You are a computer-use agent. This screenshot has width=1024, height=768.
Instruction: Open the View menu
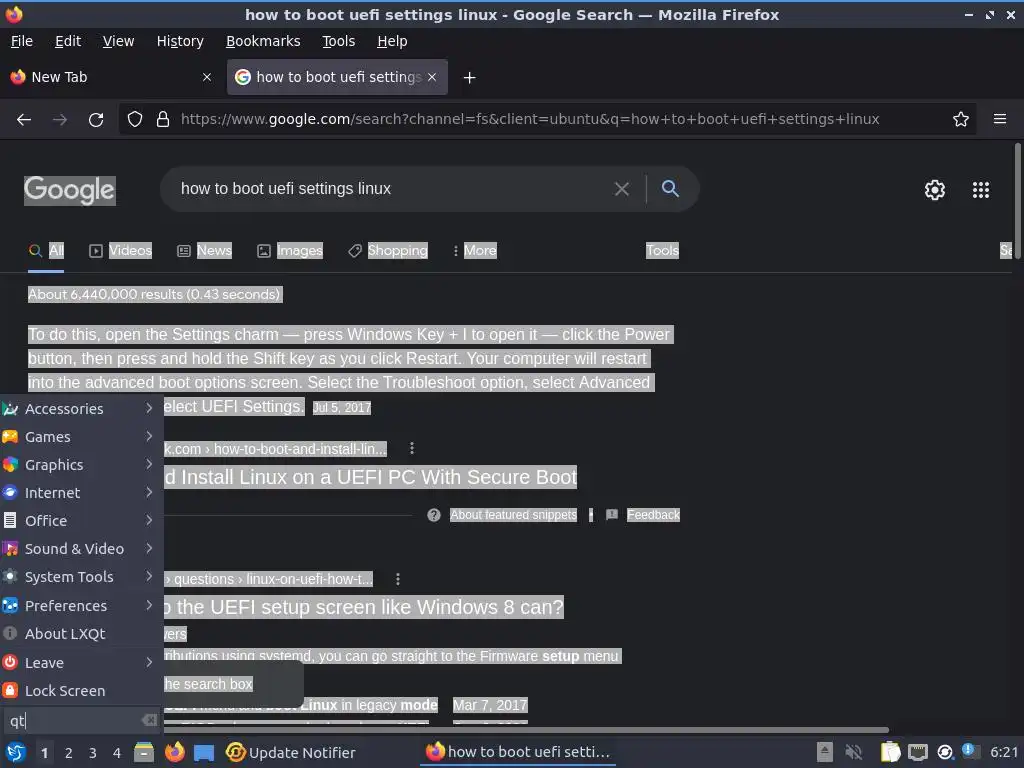coord(118,41)
